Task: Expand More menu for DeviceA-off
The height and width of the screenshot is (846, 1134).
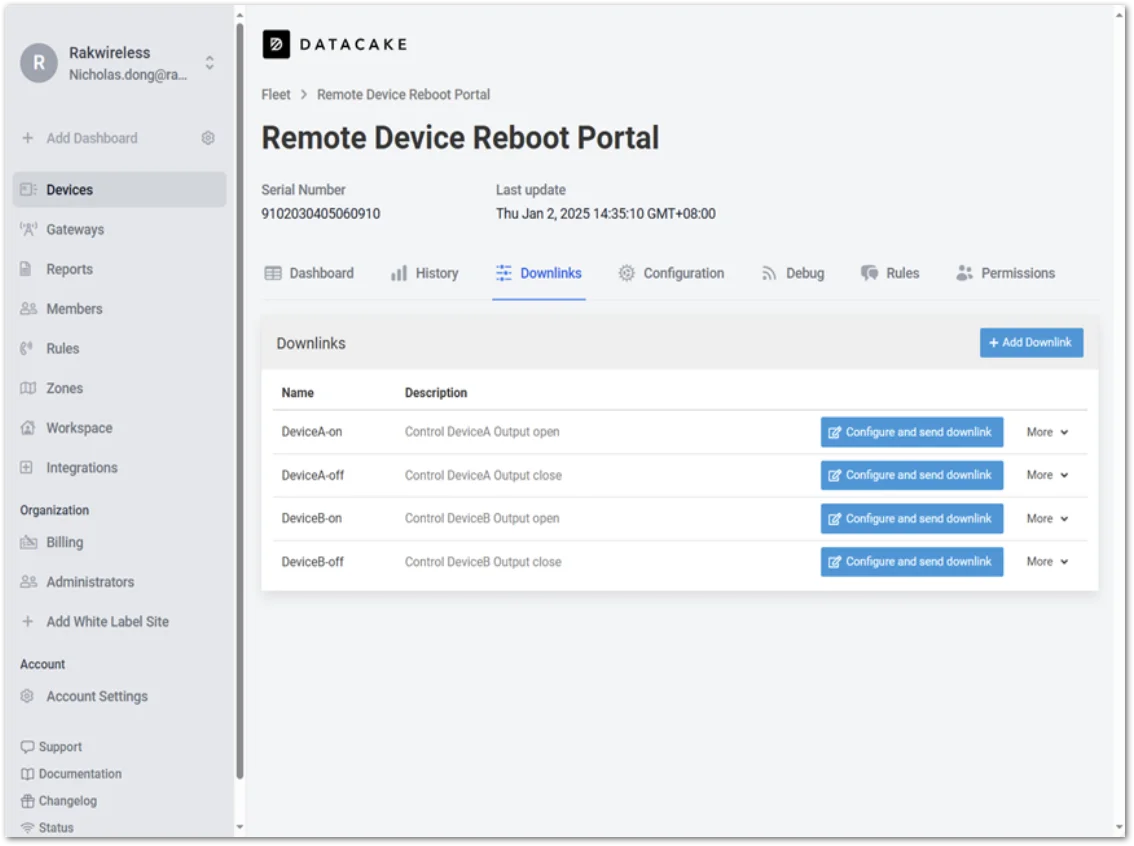Action: [1047, 475]
